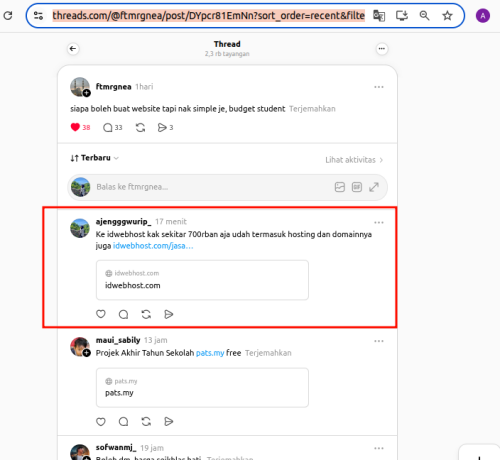The image size is (500, 460).
Task: Open ftmrgnea's profile avatar
Action: (80, 87)
